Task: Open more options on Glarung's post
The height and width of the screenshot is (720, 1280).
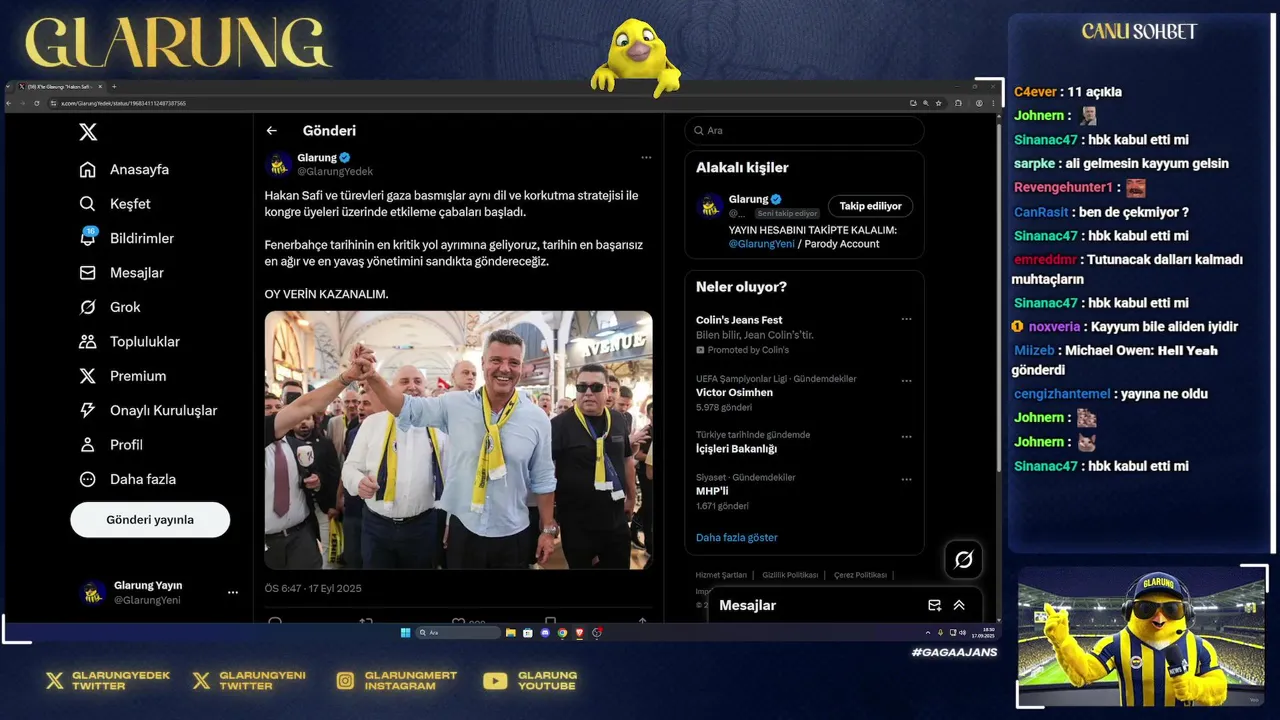Action: [x=646, y=157]
